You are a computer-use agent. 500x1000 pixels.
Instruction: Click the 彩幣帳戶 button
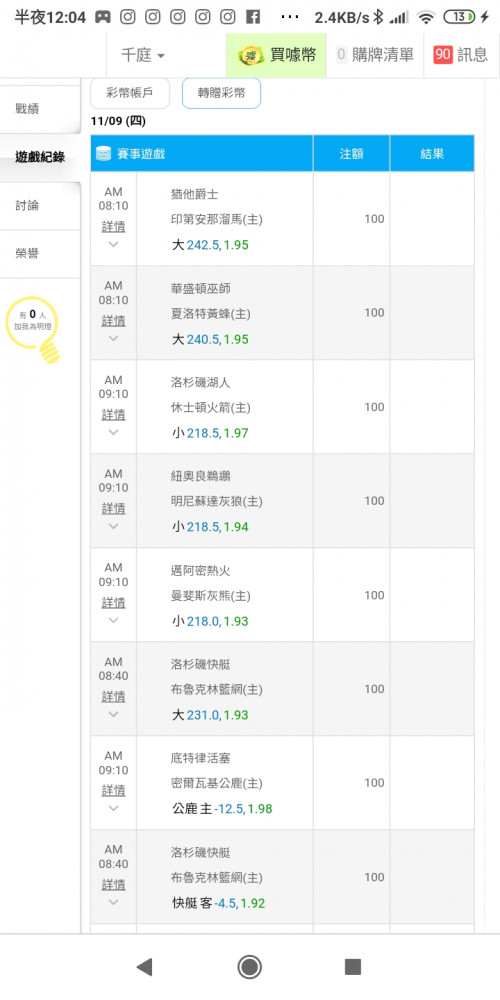click(x=130, y=94)
